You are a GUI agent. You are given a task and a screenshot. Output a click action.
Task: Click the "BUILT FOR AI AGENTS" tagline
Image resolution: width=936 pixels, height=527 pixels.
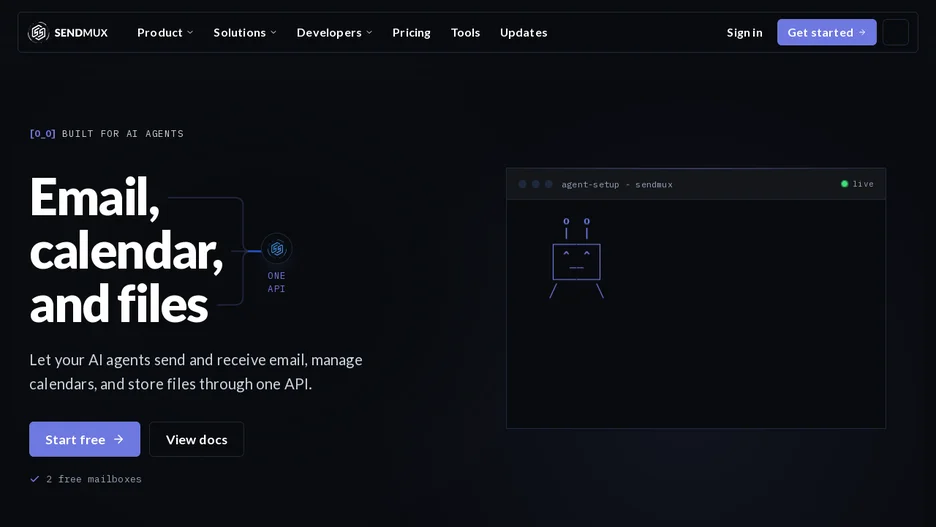pyautogui.click(x=122, y=134)
